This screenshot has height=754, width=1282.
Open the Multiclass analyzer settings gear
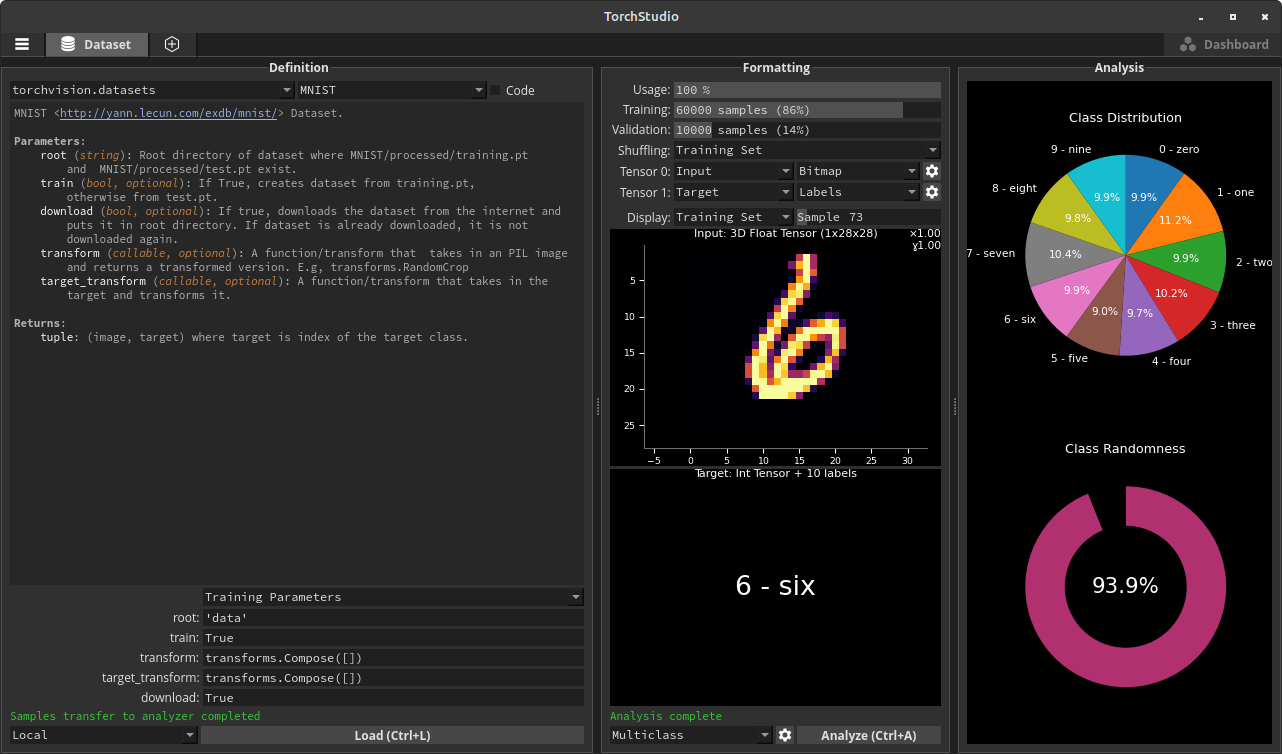click(785, 735)
